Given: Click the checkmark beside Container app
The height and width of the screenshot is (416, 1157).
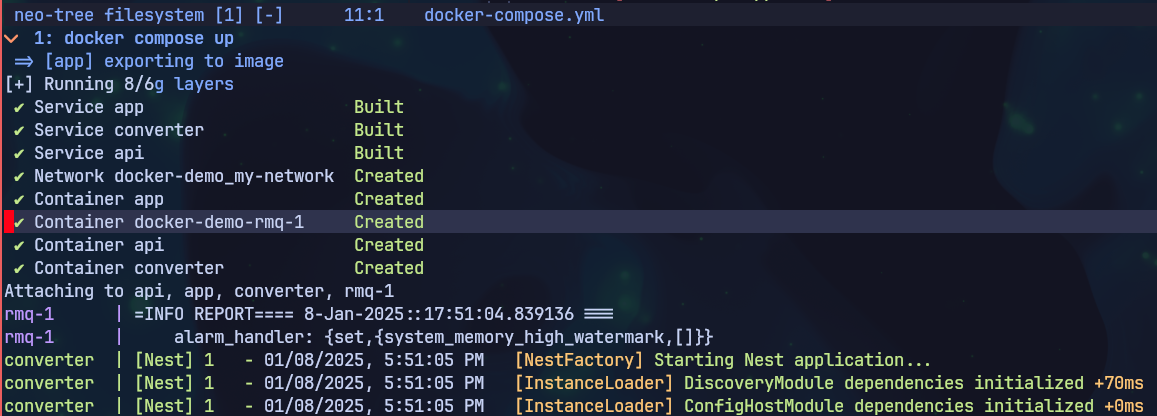Looking at the screenshot, I should pyautogui.click(x=18, y=199).
